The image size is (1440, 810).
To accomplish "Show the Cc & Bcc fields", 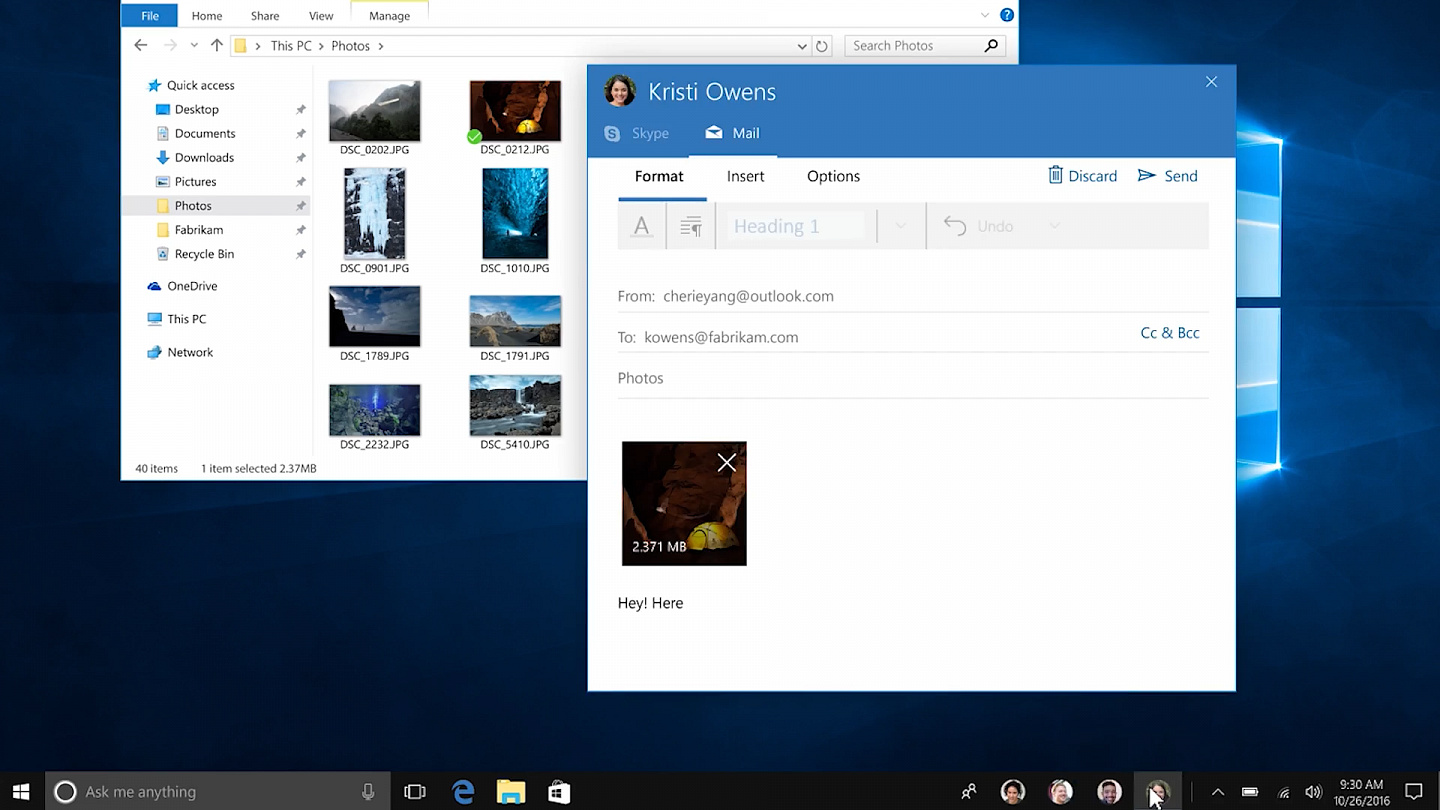I will coord(1170,333).
